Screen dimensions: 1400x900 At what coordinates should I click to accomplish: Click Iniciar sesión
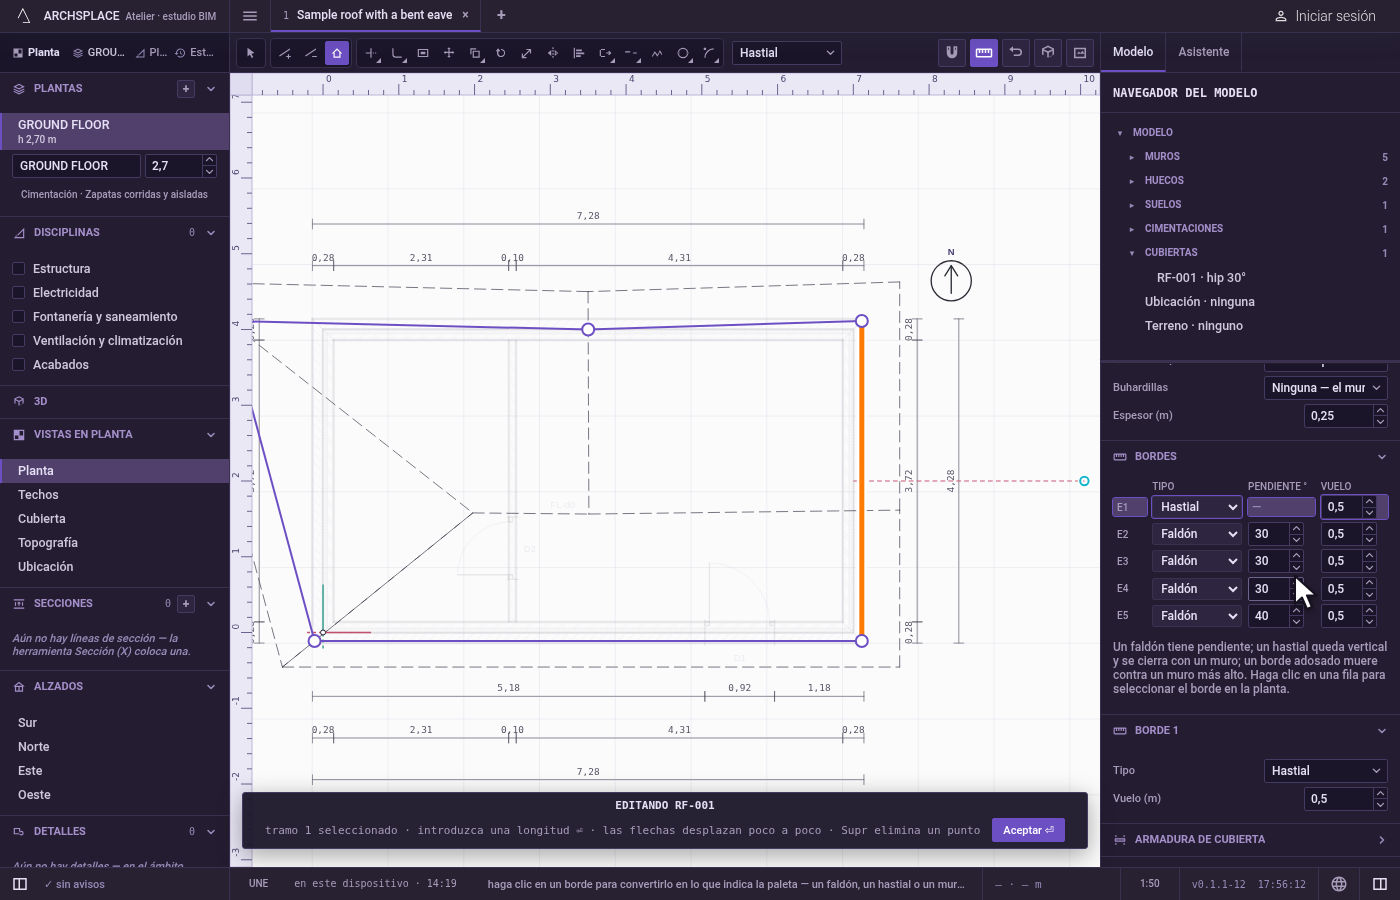pyautogui.click(x=1325, y=16)
